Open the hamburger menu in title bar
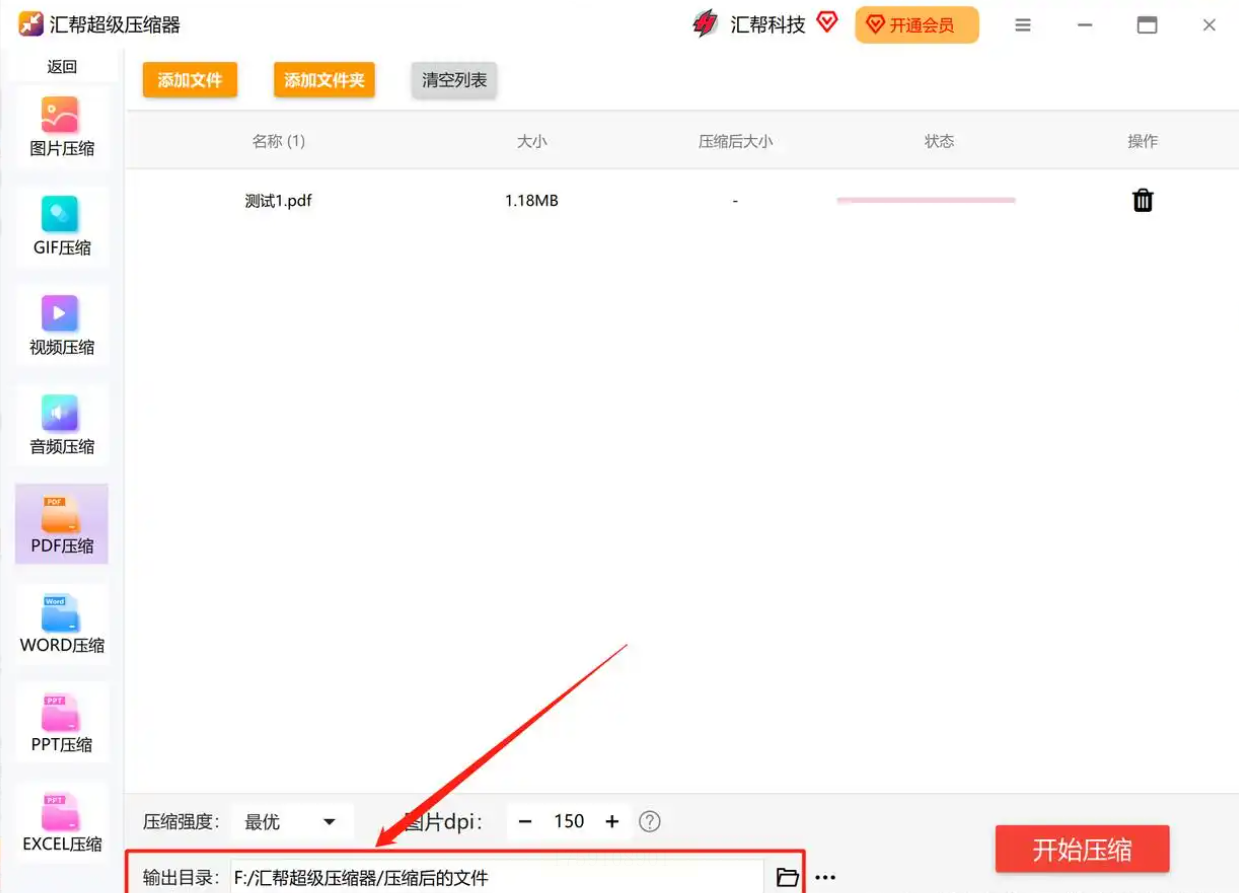 1022,26
